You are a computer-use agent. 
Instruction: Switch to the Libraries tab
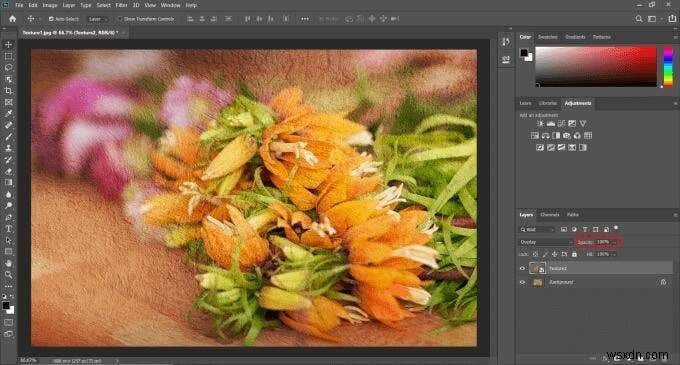coord(548,104)
